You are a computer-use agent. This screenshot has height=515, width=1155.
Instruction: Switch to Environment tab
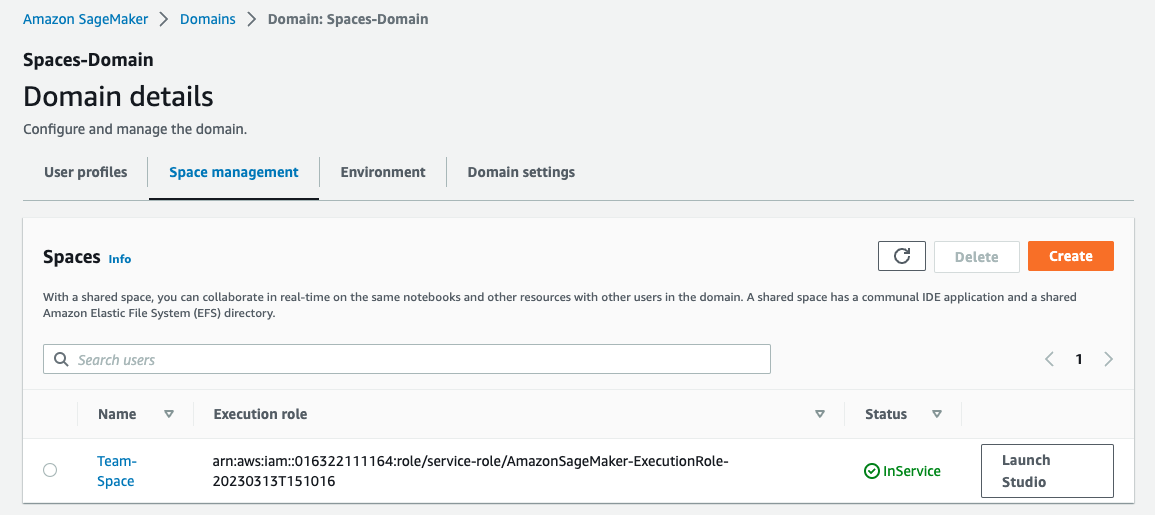[x=383, y=172]
